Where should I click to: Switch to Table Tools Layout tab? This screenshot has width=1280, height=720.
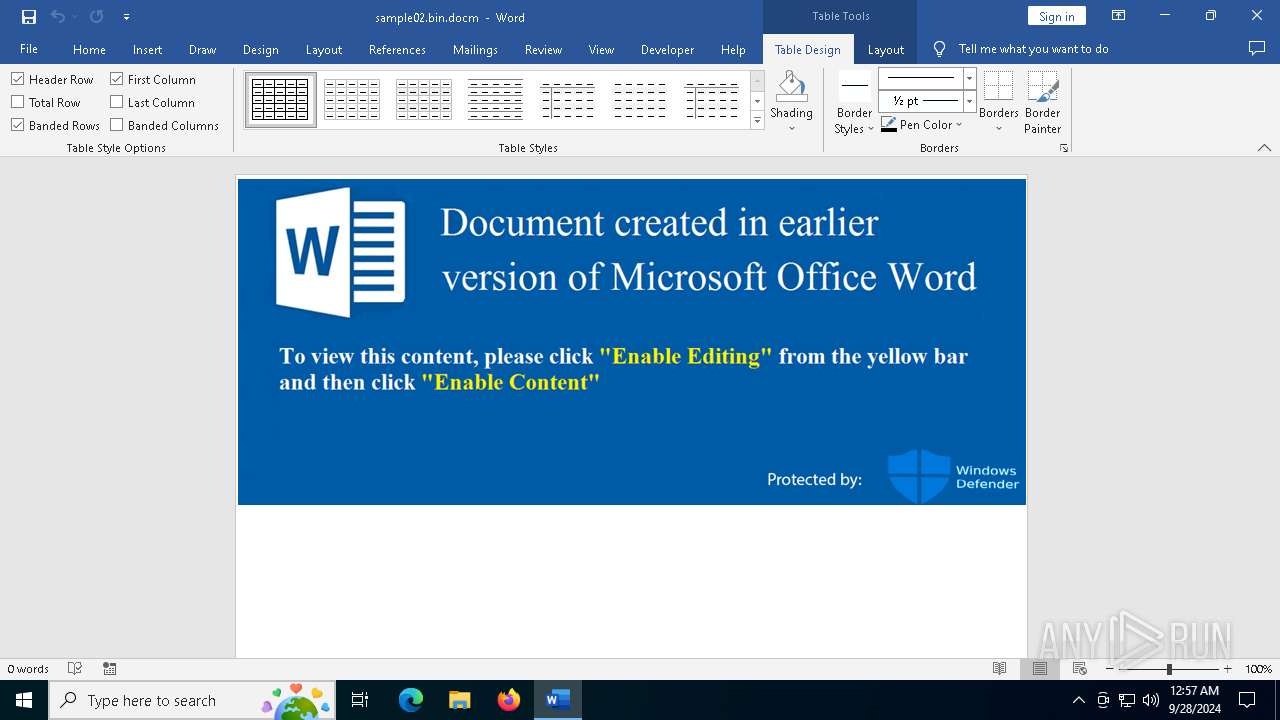(885, 49)
